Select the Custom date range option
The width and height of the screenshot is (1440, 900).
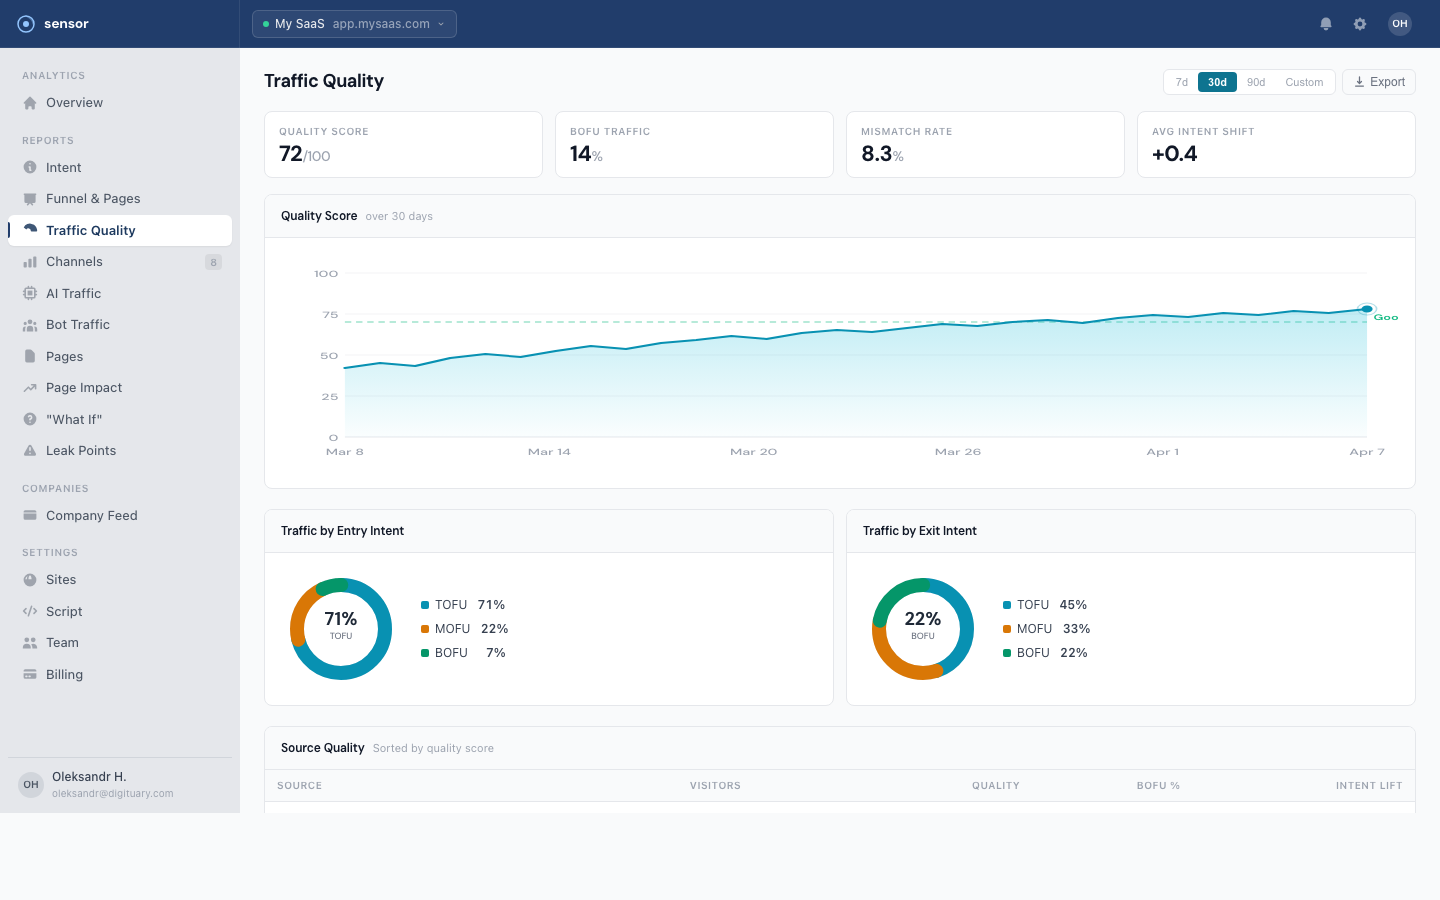[x=1304, y=82]
